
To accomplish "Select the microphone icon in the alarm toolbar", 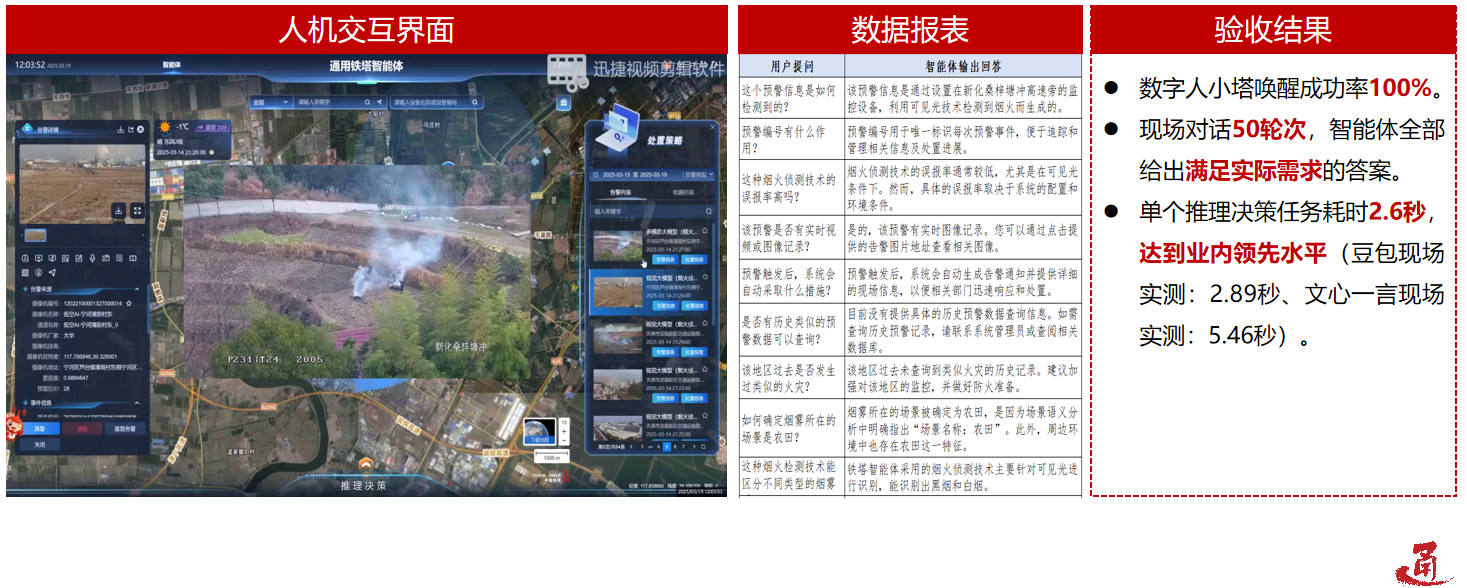I will [91, 256].
